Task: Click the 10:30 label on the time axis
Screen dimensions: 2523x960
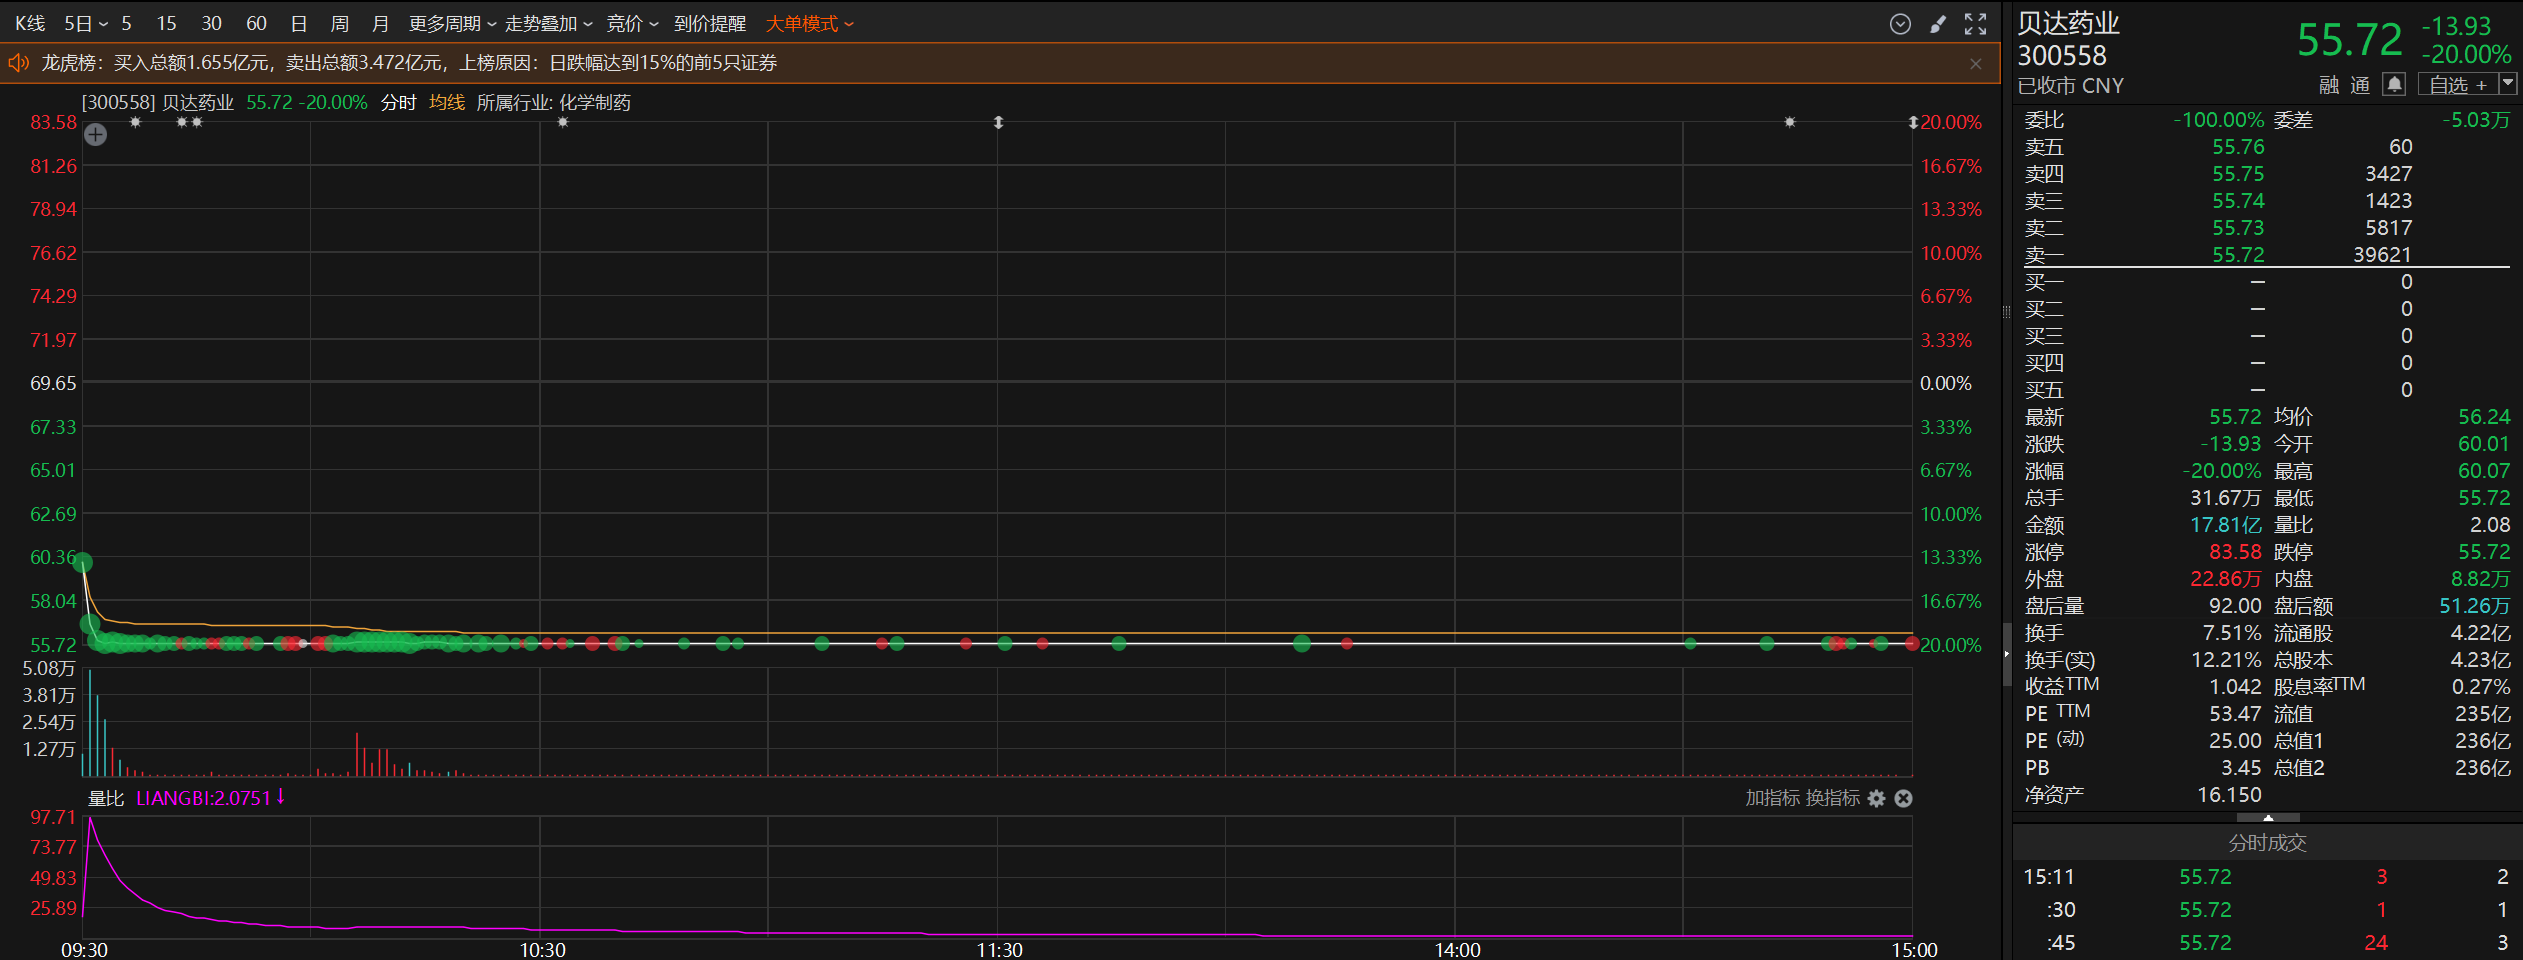Action: (x=542, y=949)
